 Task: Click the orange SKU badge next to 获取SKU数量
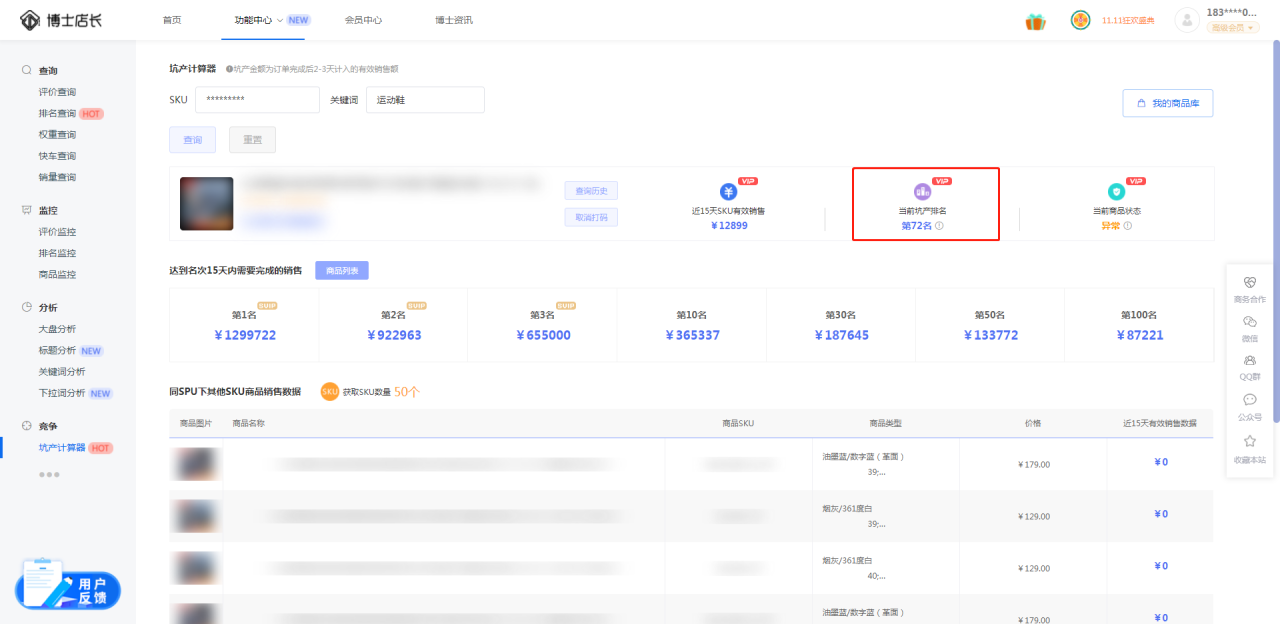[329, 393]
